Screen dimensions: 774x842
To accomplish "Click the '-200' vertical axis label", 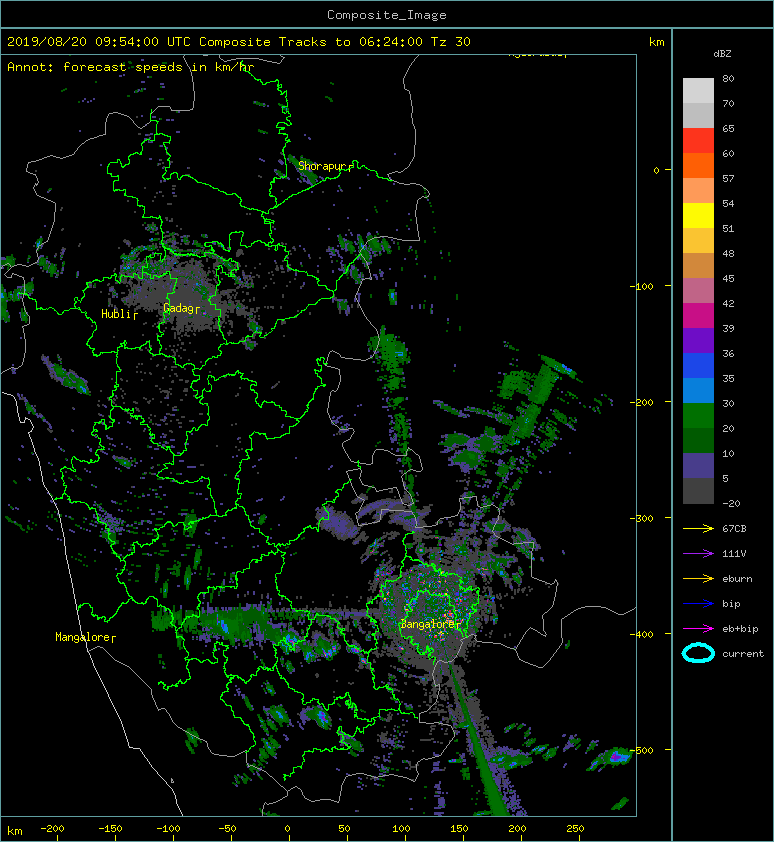I will click(x=641, y=402).
